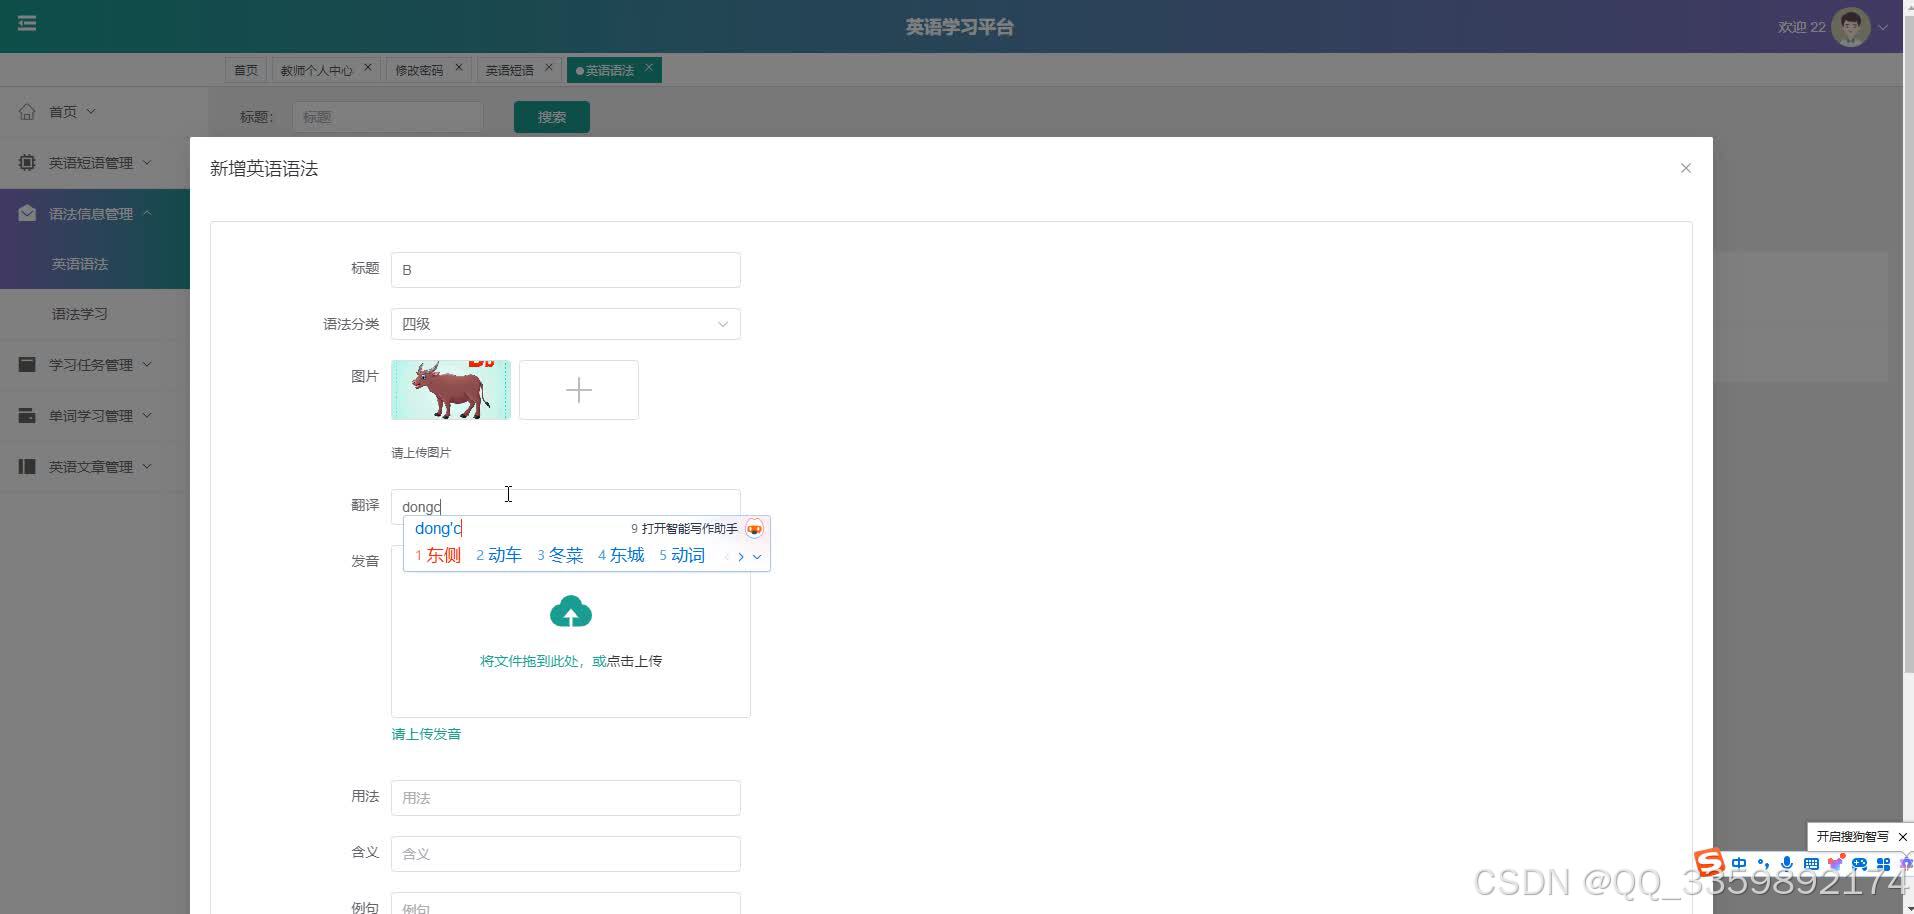The image size is (1914, 914).
Task: Close the 开启搜狗智写 popup
Action: click(x=1902, y=837)
